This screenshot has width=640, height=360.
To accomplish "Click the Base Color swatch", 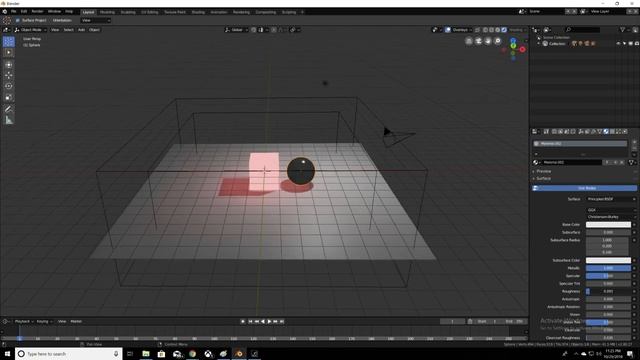I will point(608,224).
